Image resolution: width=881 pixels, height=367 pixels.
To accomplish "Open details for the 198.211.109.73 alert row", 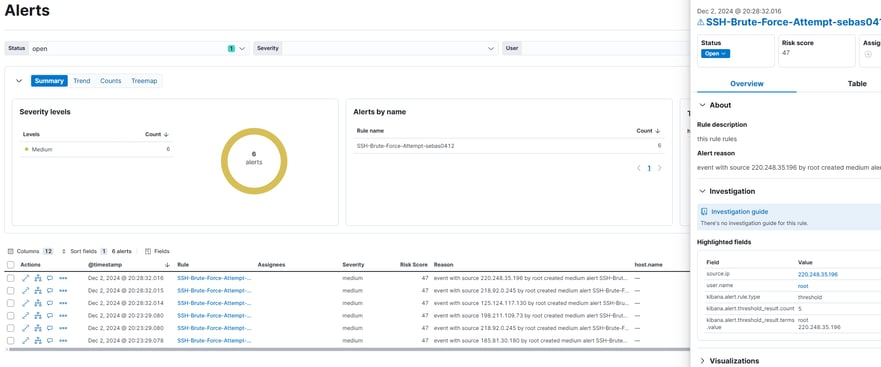I will click(x=25, y=315).
